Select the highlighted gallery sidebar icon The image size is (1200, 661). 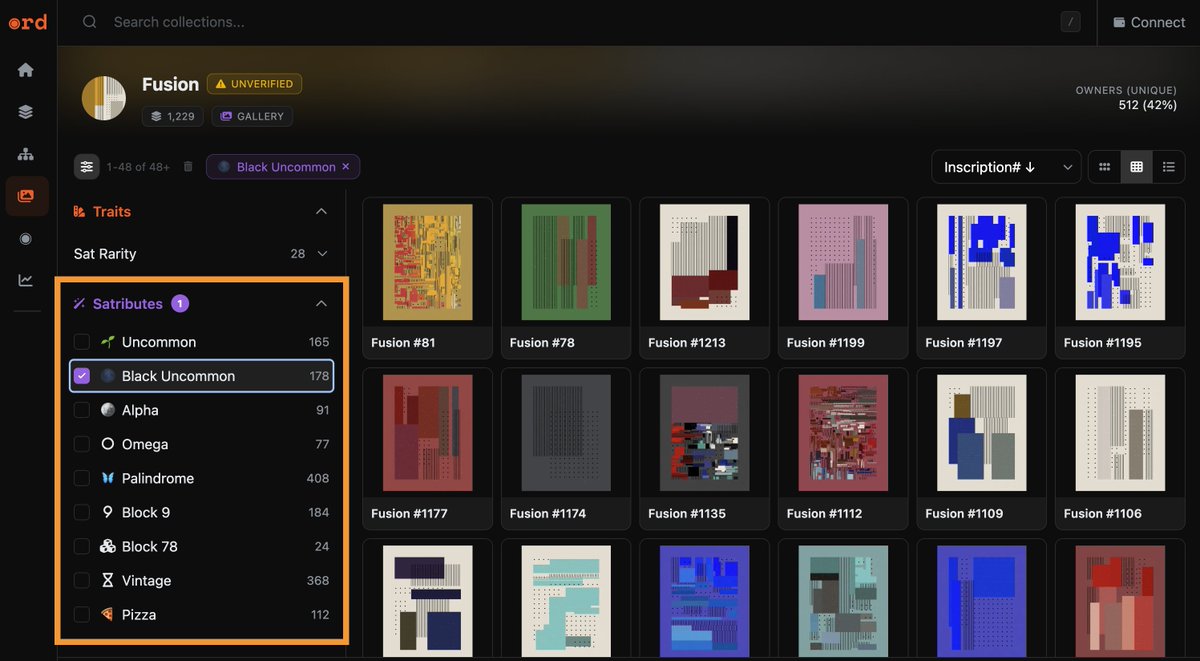26,196
